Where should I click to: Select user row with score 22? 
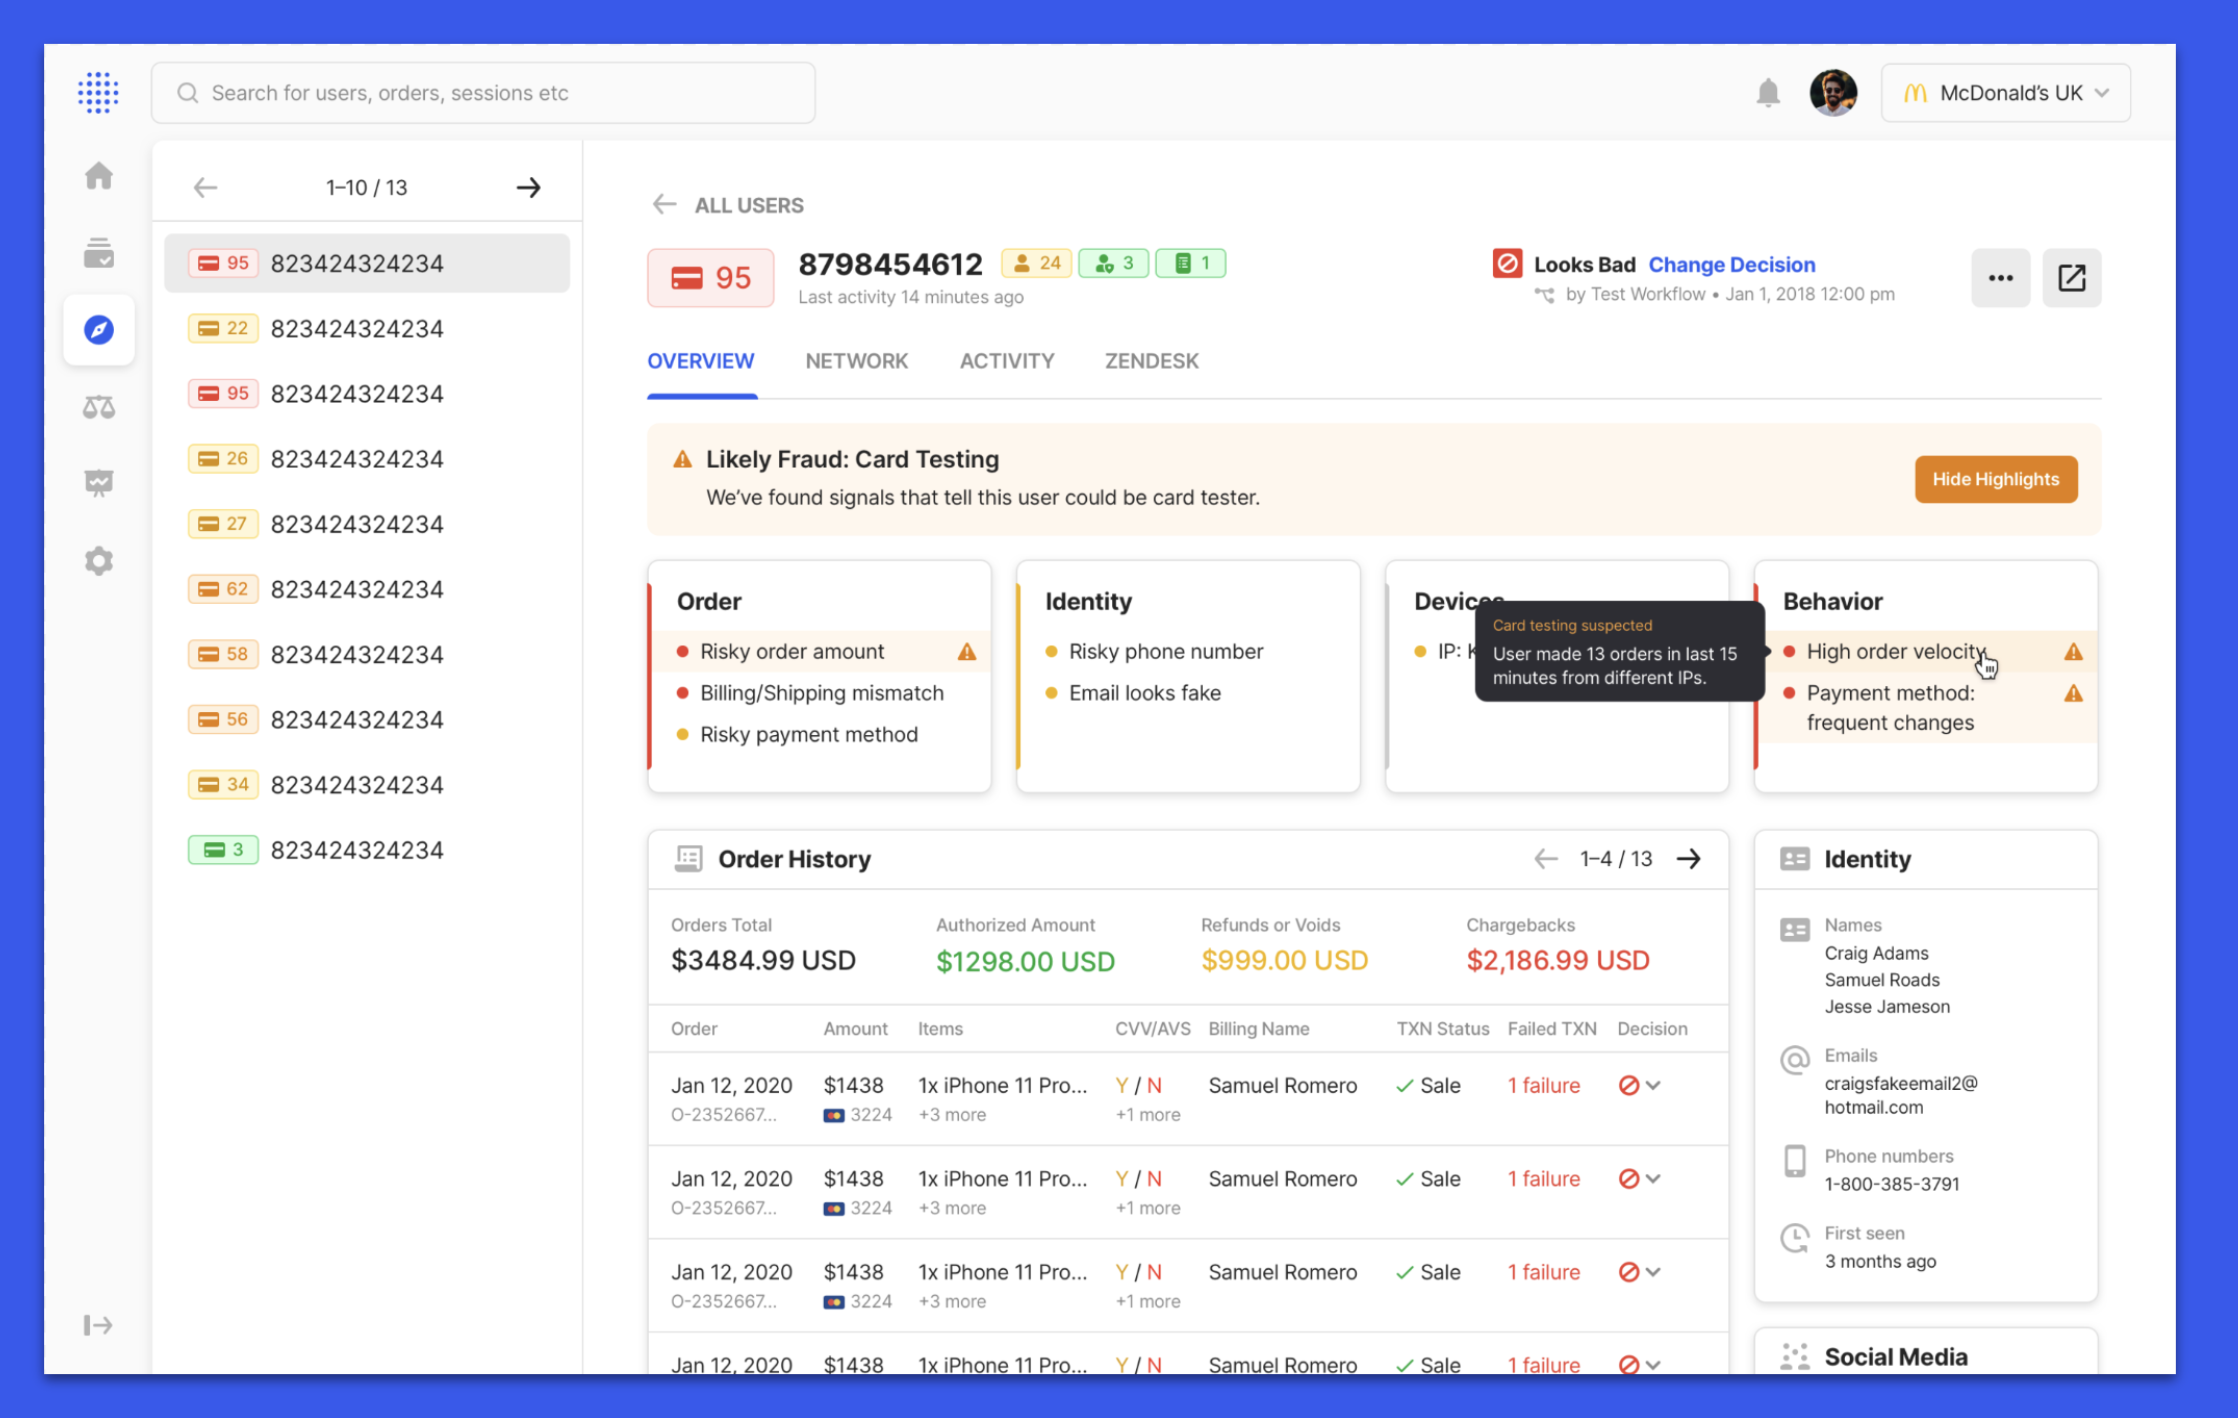367,328
